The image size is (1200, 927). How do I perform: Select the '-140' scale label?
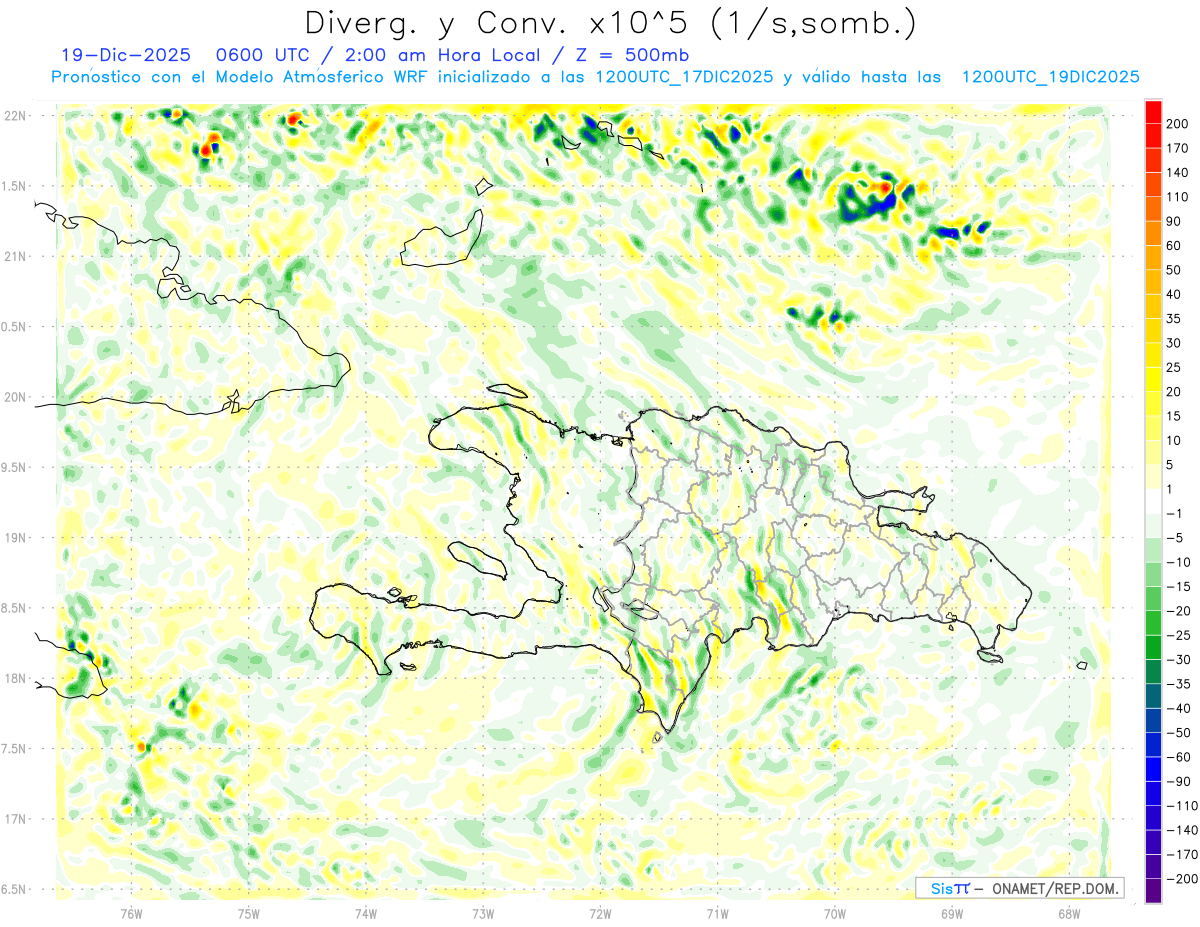coord(1181,831)
